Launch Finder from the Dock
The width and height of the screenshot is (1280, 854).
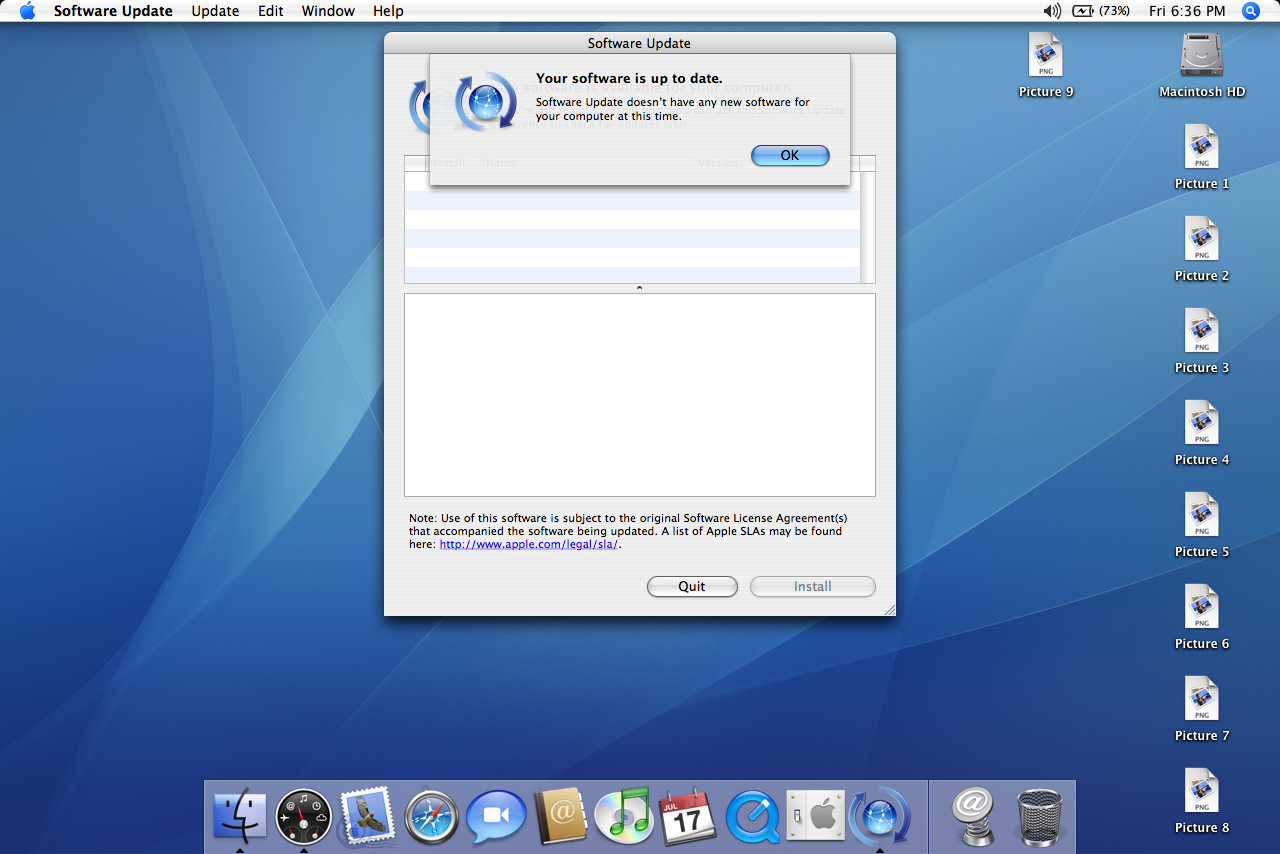(x=240, y=816)
